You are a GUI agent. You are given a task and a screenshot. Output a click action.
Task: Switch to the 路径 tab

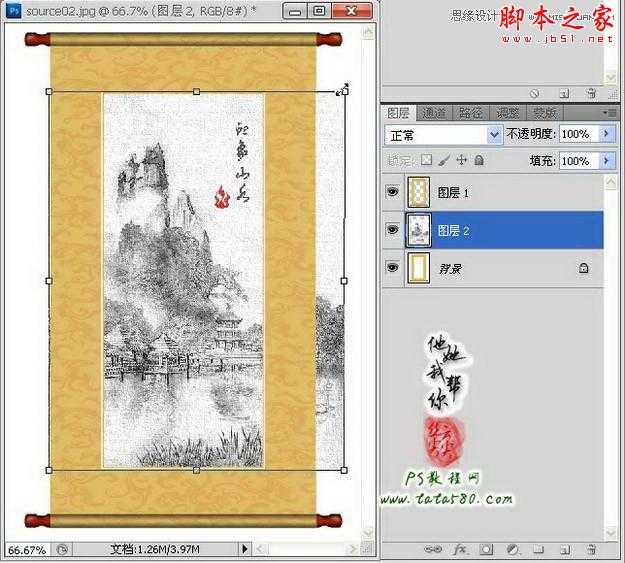click(471, 113)
